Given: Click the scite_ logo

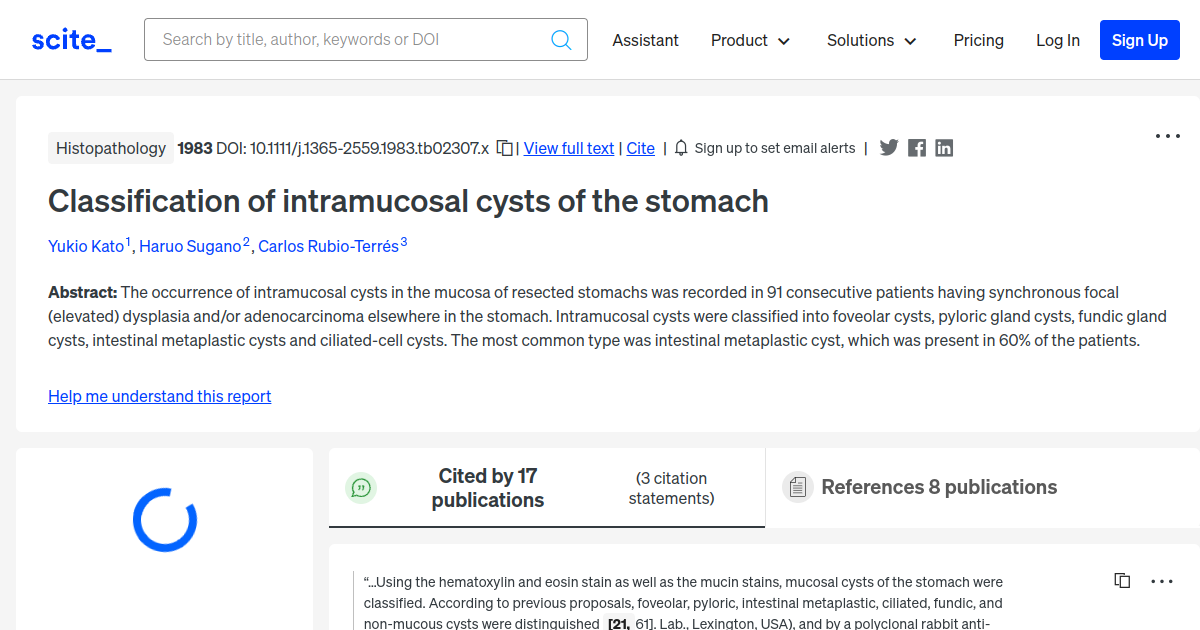Looking at the screenshot, I should (x=71, y=40).
